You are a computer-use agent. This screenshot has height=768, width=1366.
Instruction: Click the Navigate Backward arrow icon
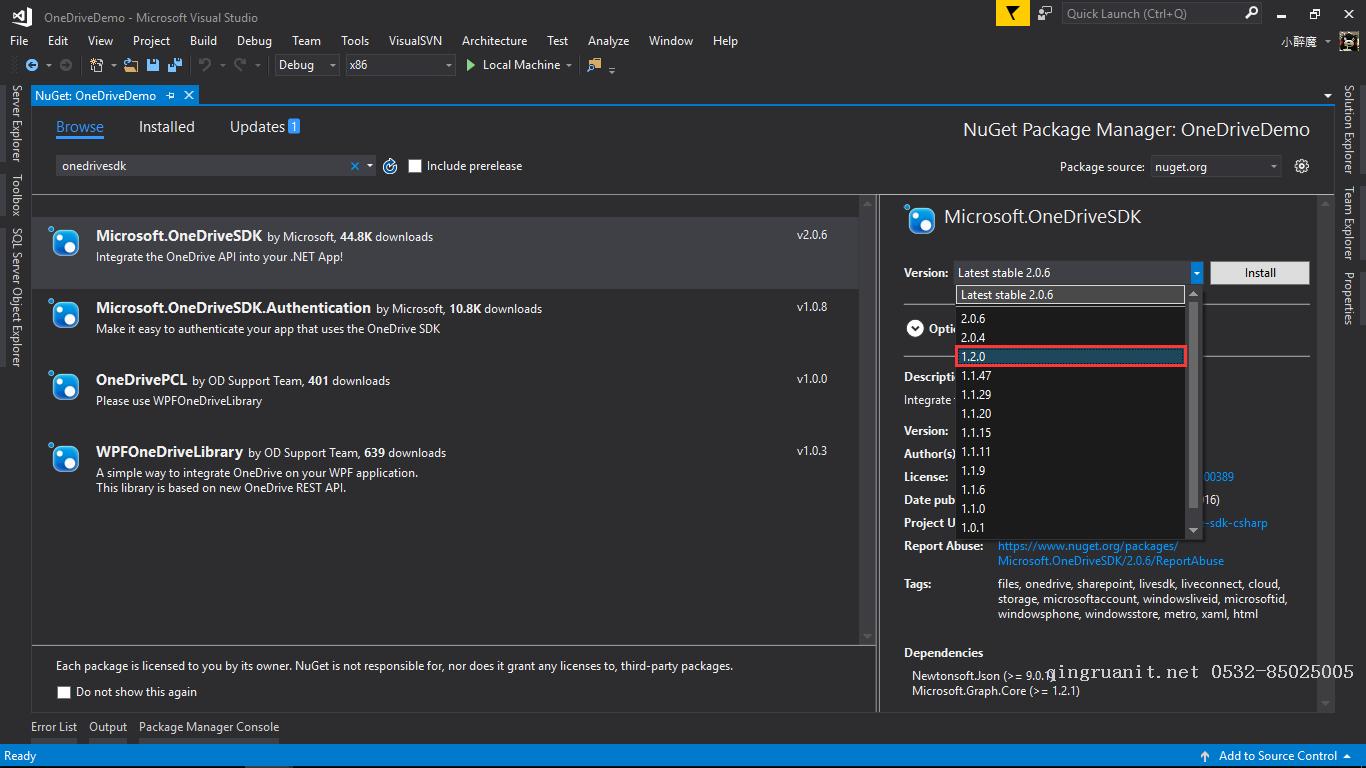click(32, 65)
